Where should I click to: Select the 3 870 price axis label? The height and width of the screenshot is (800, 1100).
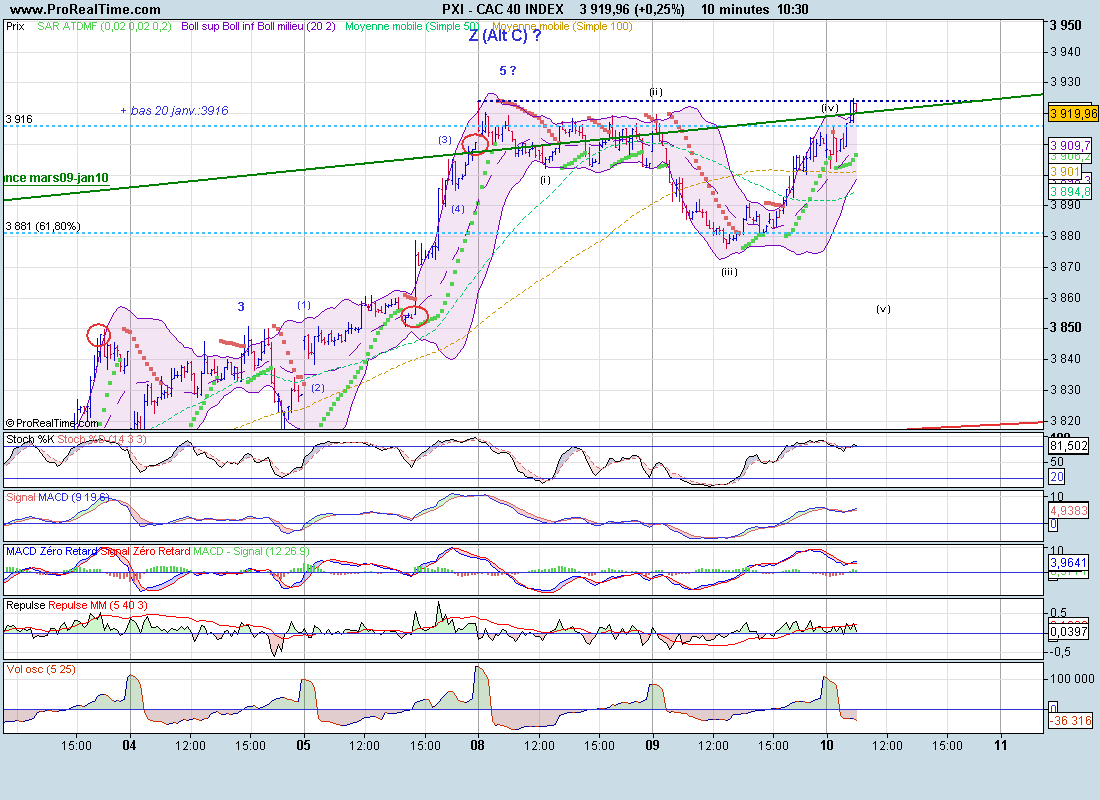coord(1066,267)
